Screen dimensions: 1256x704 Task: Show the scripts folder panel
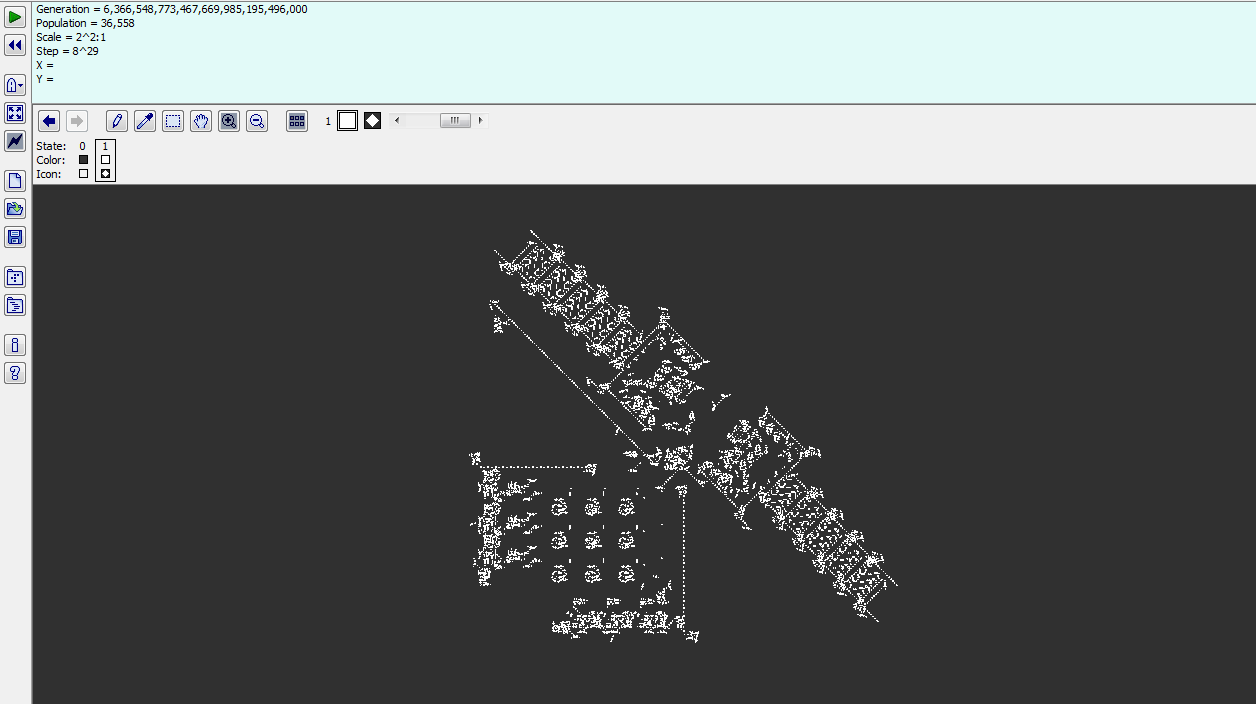coord(15,305)
